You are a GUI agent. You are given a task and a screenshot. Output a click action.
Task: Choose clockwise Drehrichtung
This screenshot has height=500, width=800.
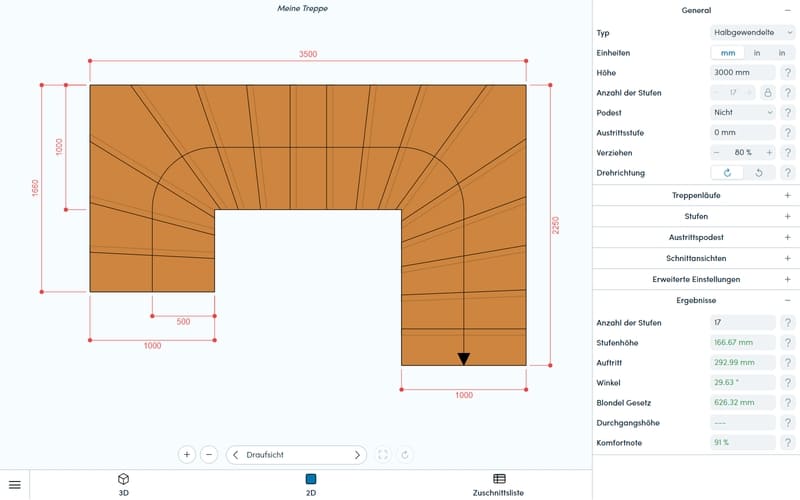pyautogui.click(x=728, y=172)
